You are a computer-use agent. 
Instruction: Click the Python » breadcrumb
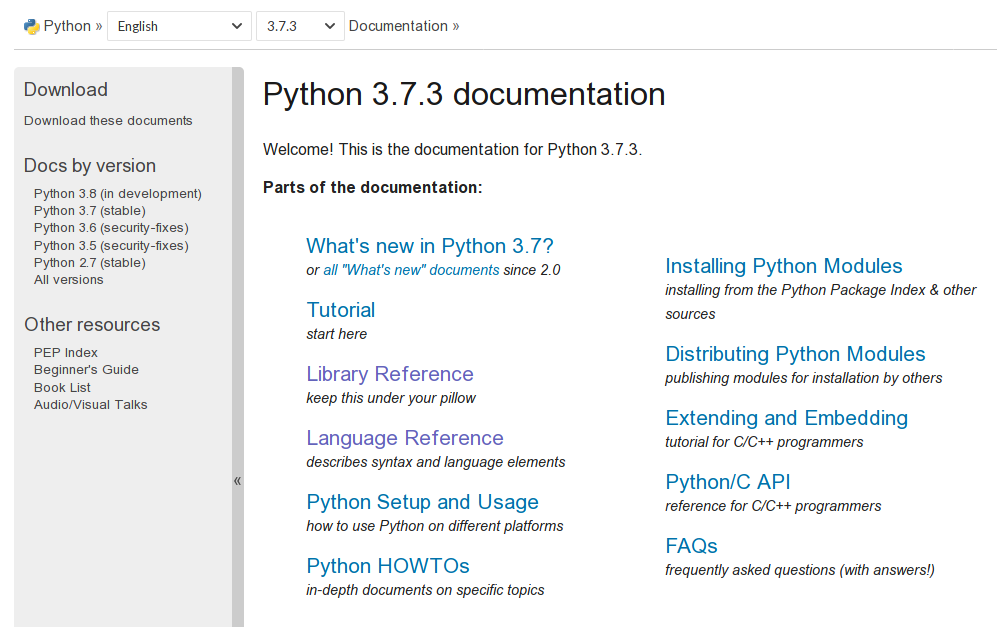coord(63,25)
